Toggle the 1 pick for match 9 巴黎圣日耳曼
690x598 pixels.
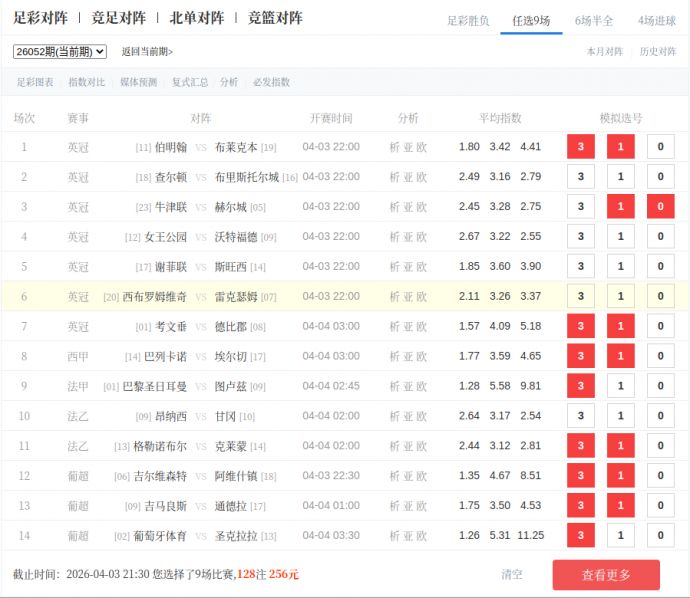(620, 386)
